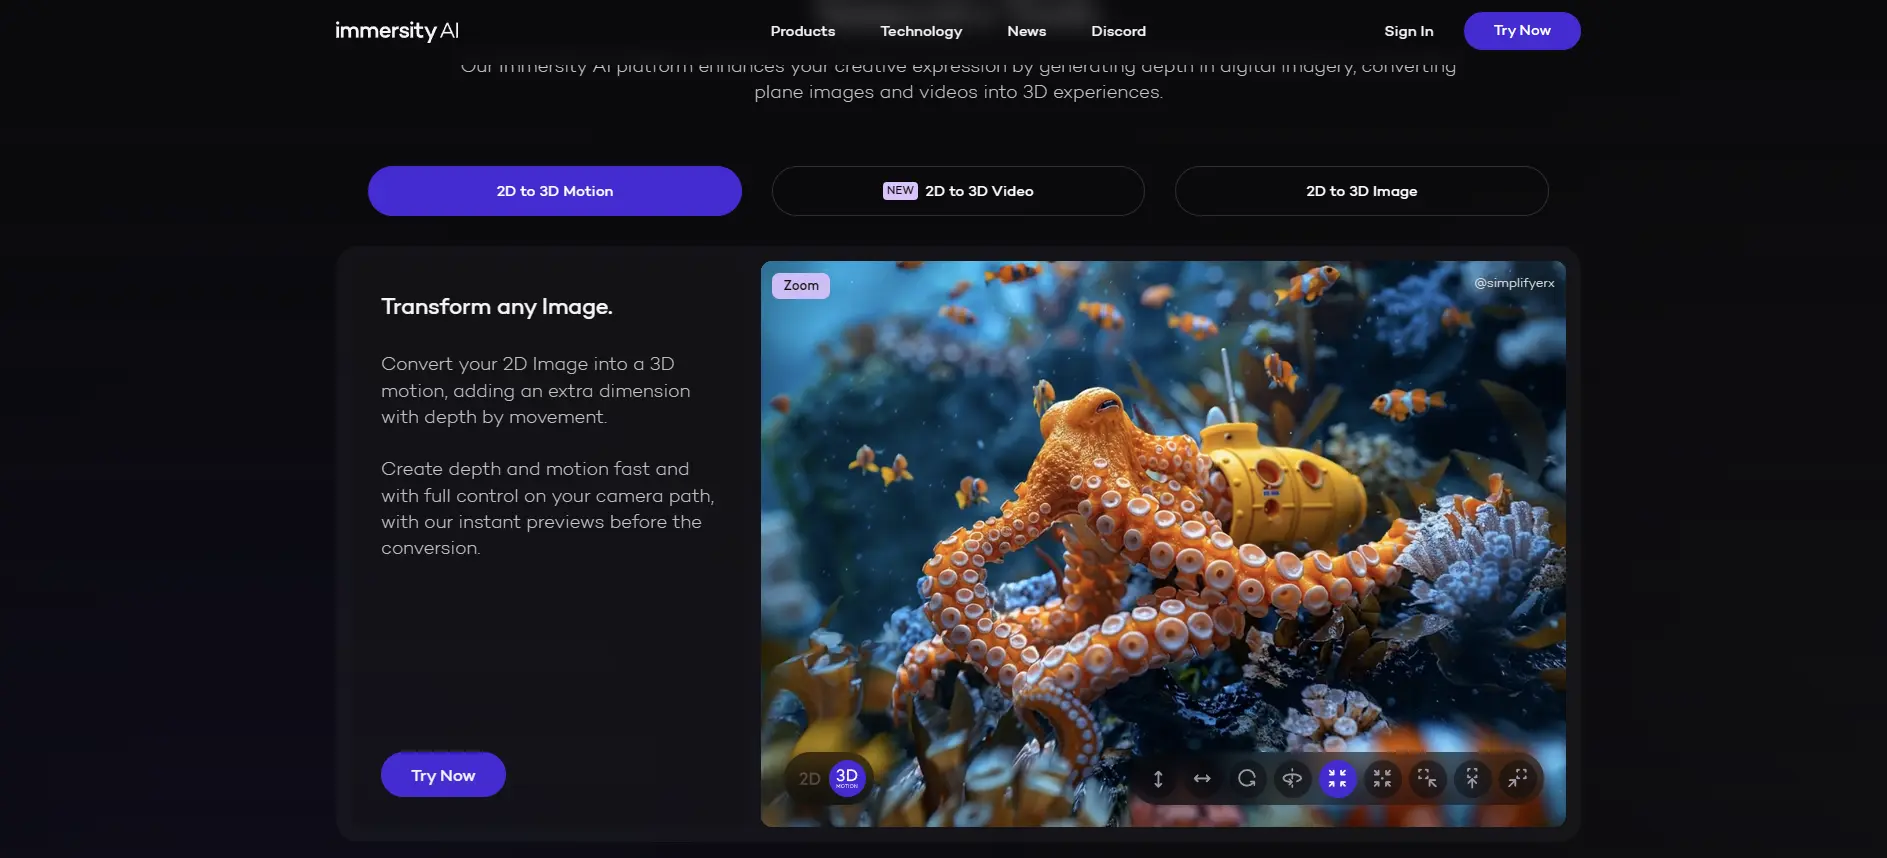Image resolution: width=1887 pixels, height=858 pixels.
Task: Open the Products menu
Action: [x=803, y=31]
